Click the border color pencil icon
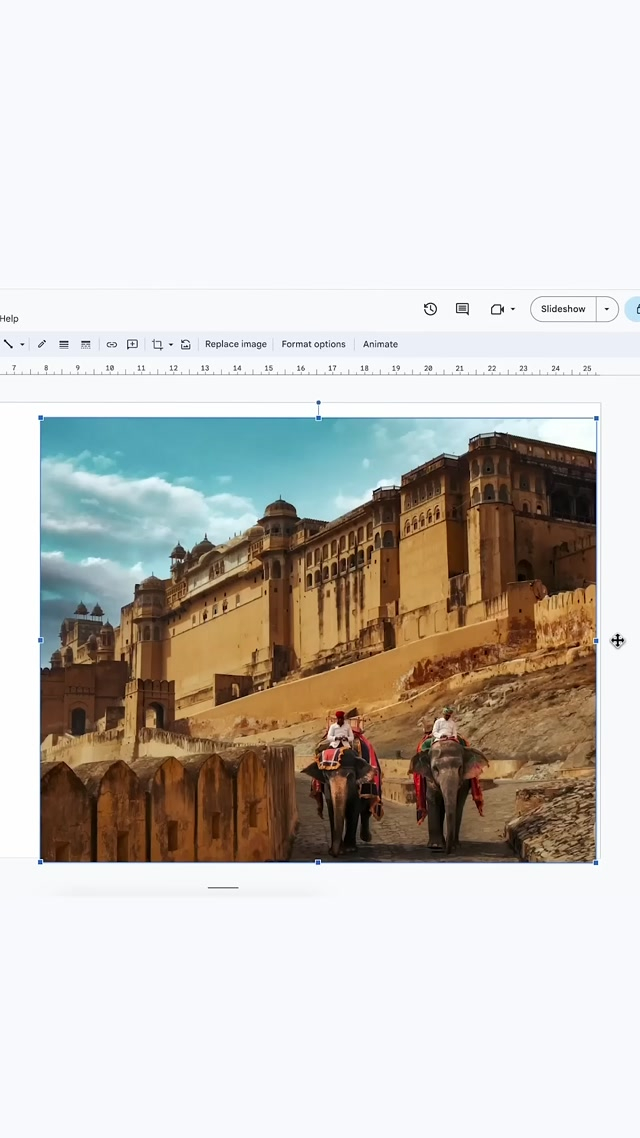Image resolution: width=640 pixels, height=1138 pixels. click(x=42, y=344)
